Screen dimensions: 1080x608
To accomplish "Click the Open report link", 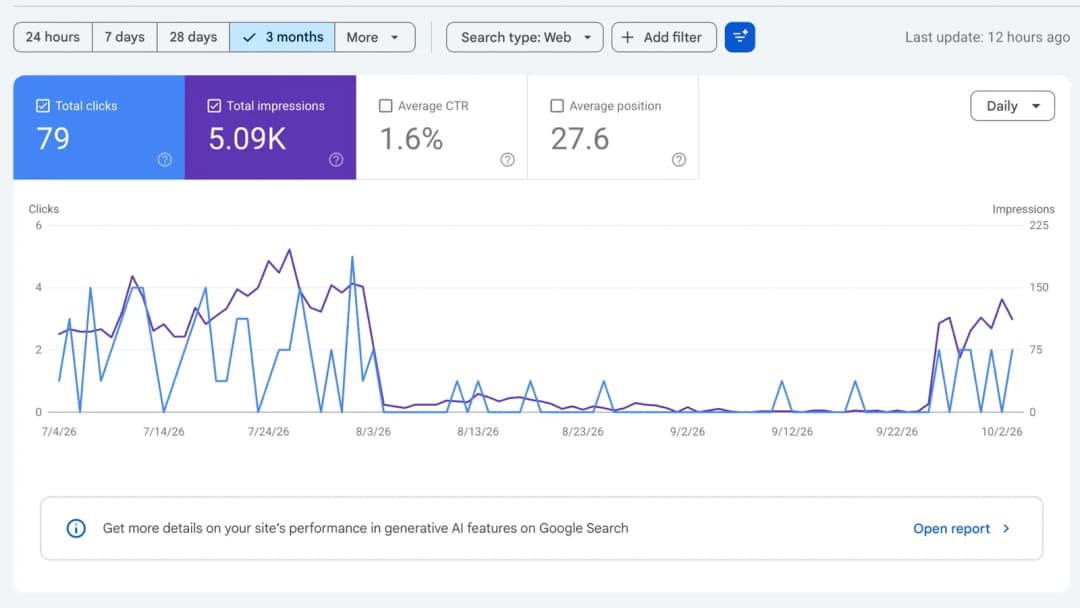I will click(x=951, y=529).
